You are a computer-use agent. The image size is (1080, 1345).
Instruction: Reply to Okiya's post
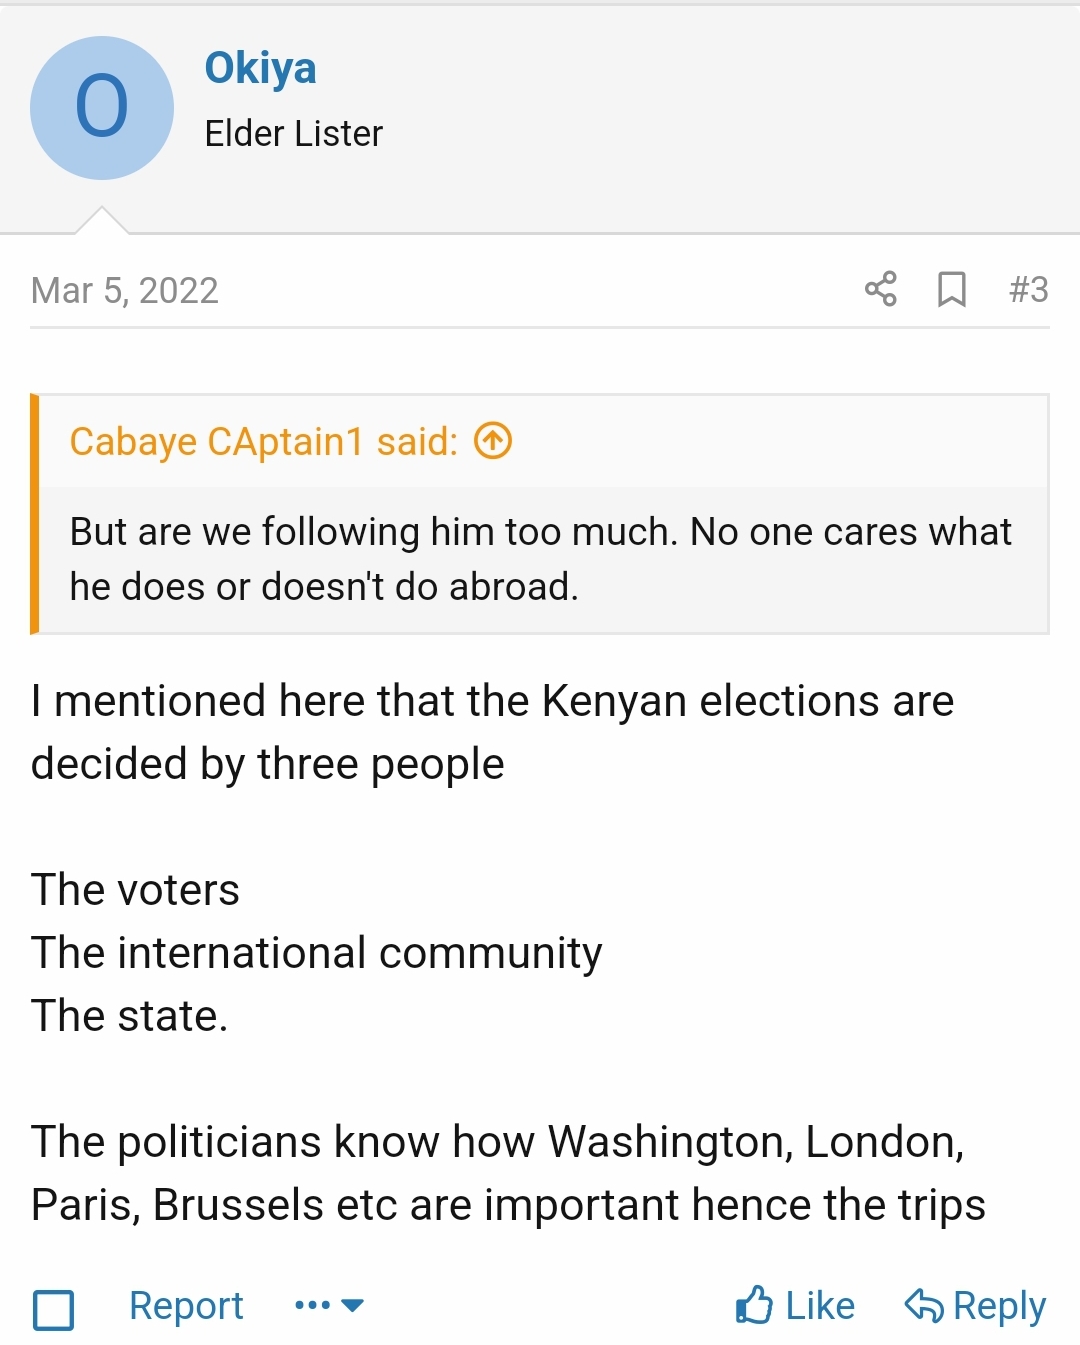(x=975, y=1305)
